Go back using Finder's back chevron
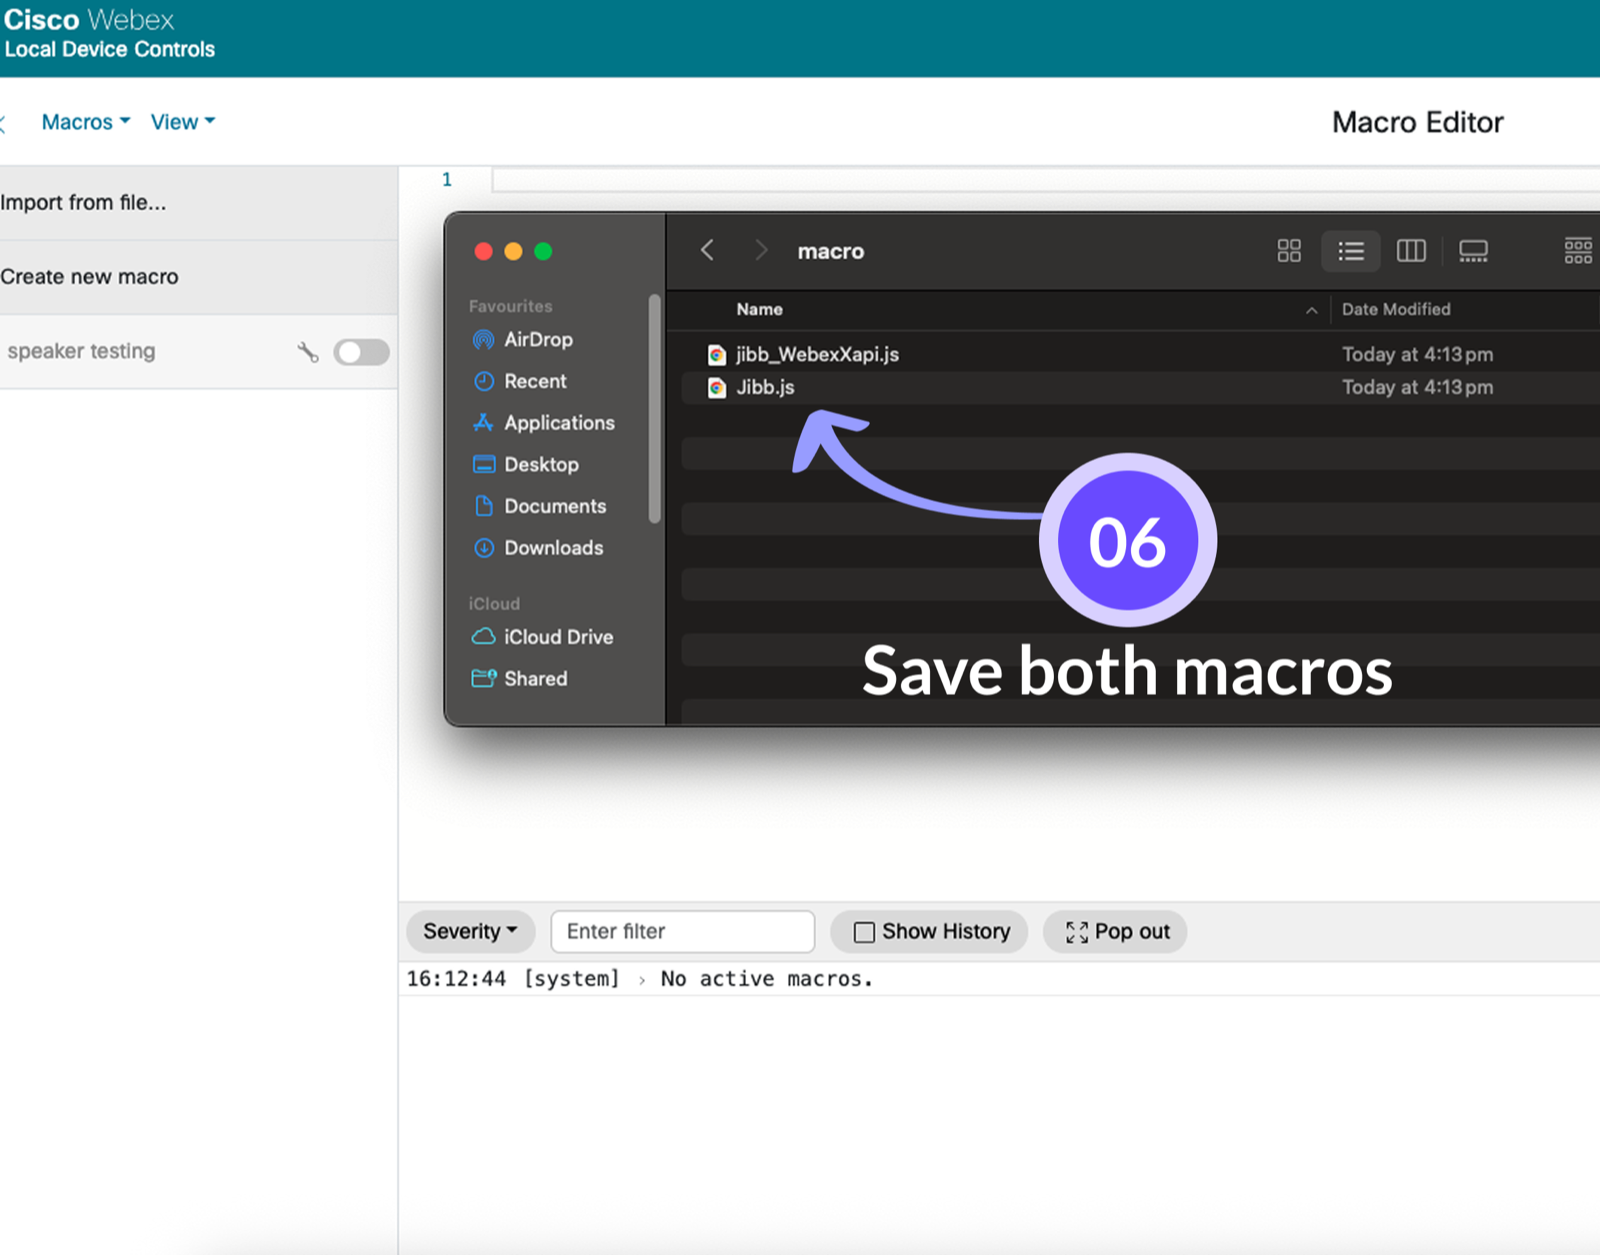Viewport: 1600px width, 1255px height. point(707,250)
